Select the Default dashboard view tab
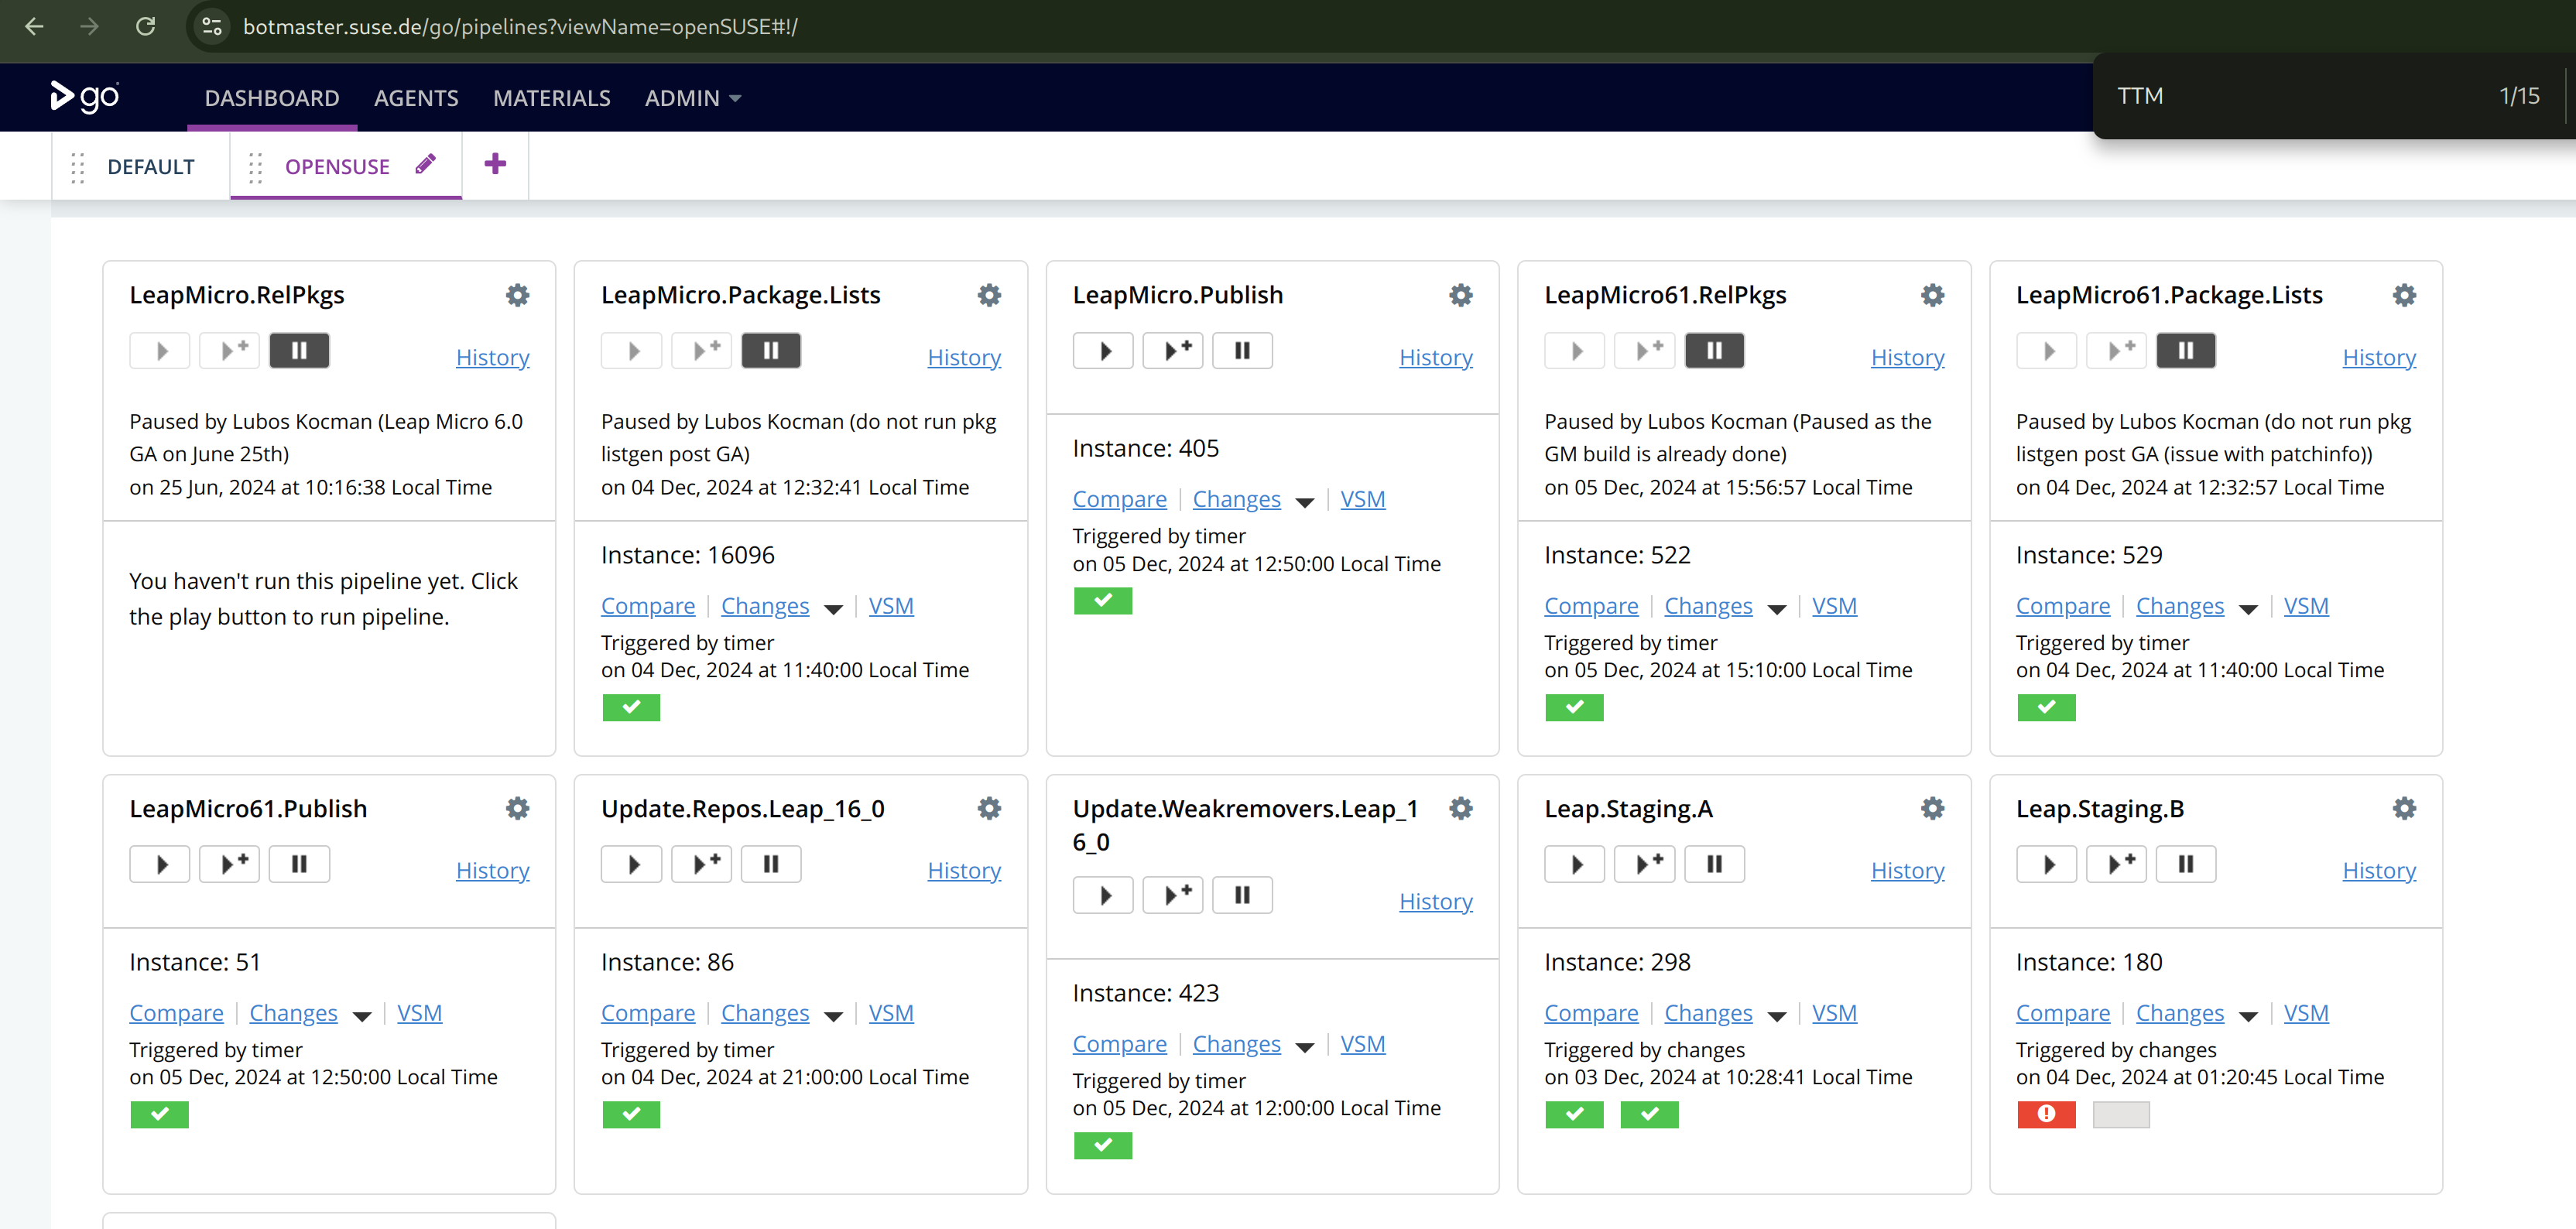Image resolution: width=2576 pixels, height=1229 pixels. 150,167
